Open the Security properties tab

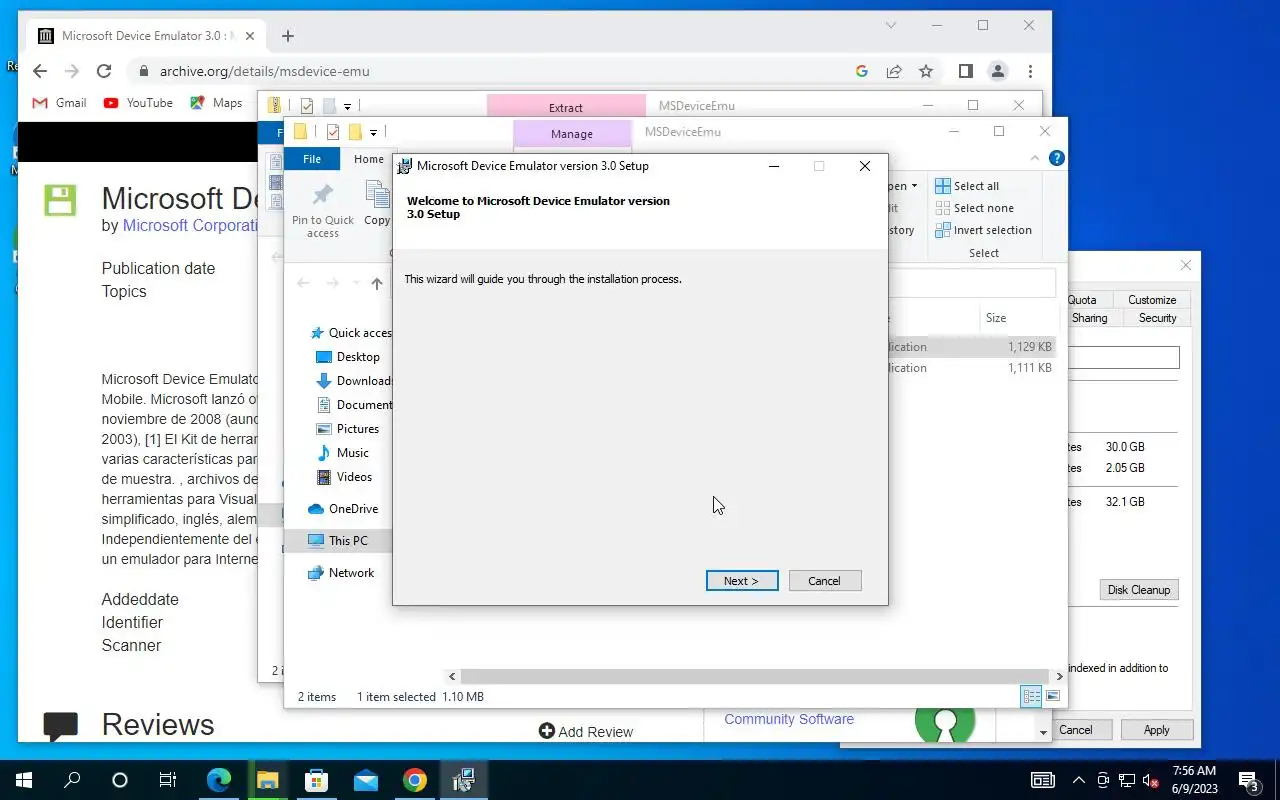(1157, 318)
